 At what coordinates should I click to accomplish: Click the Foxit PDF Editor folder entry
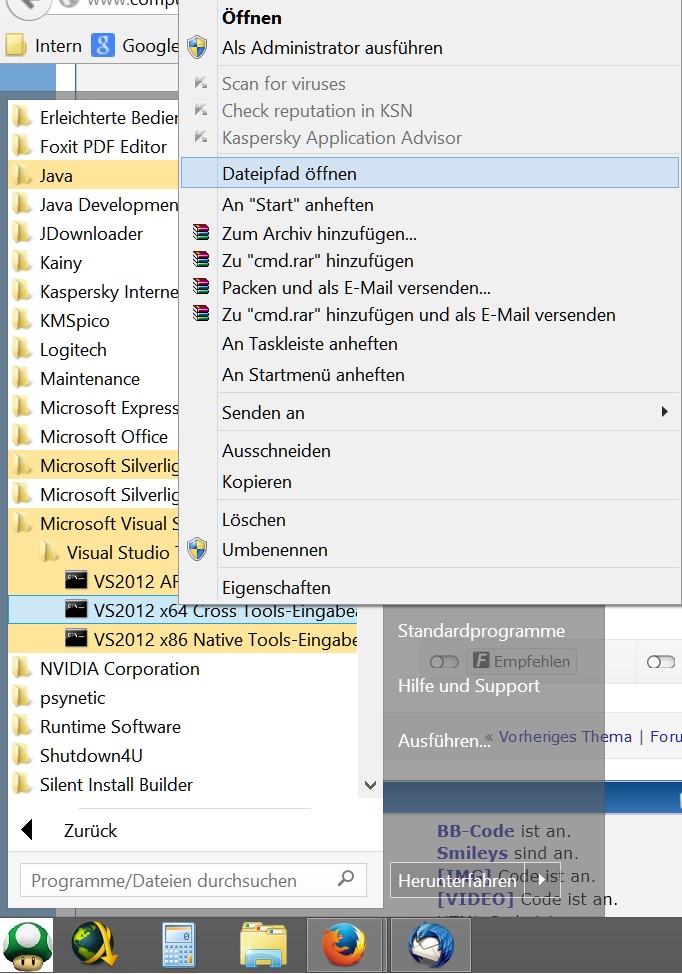click(93, 147)
